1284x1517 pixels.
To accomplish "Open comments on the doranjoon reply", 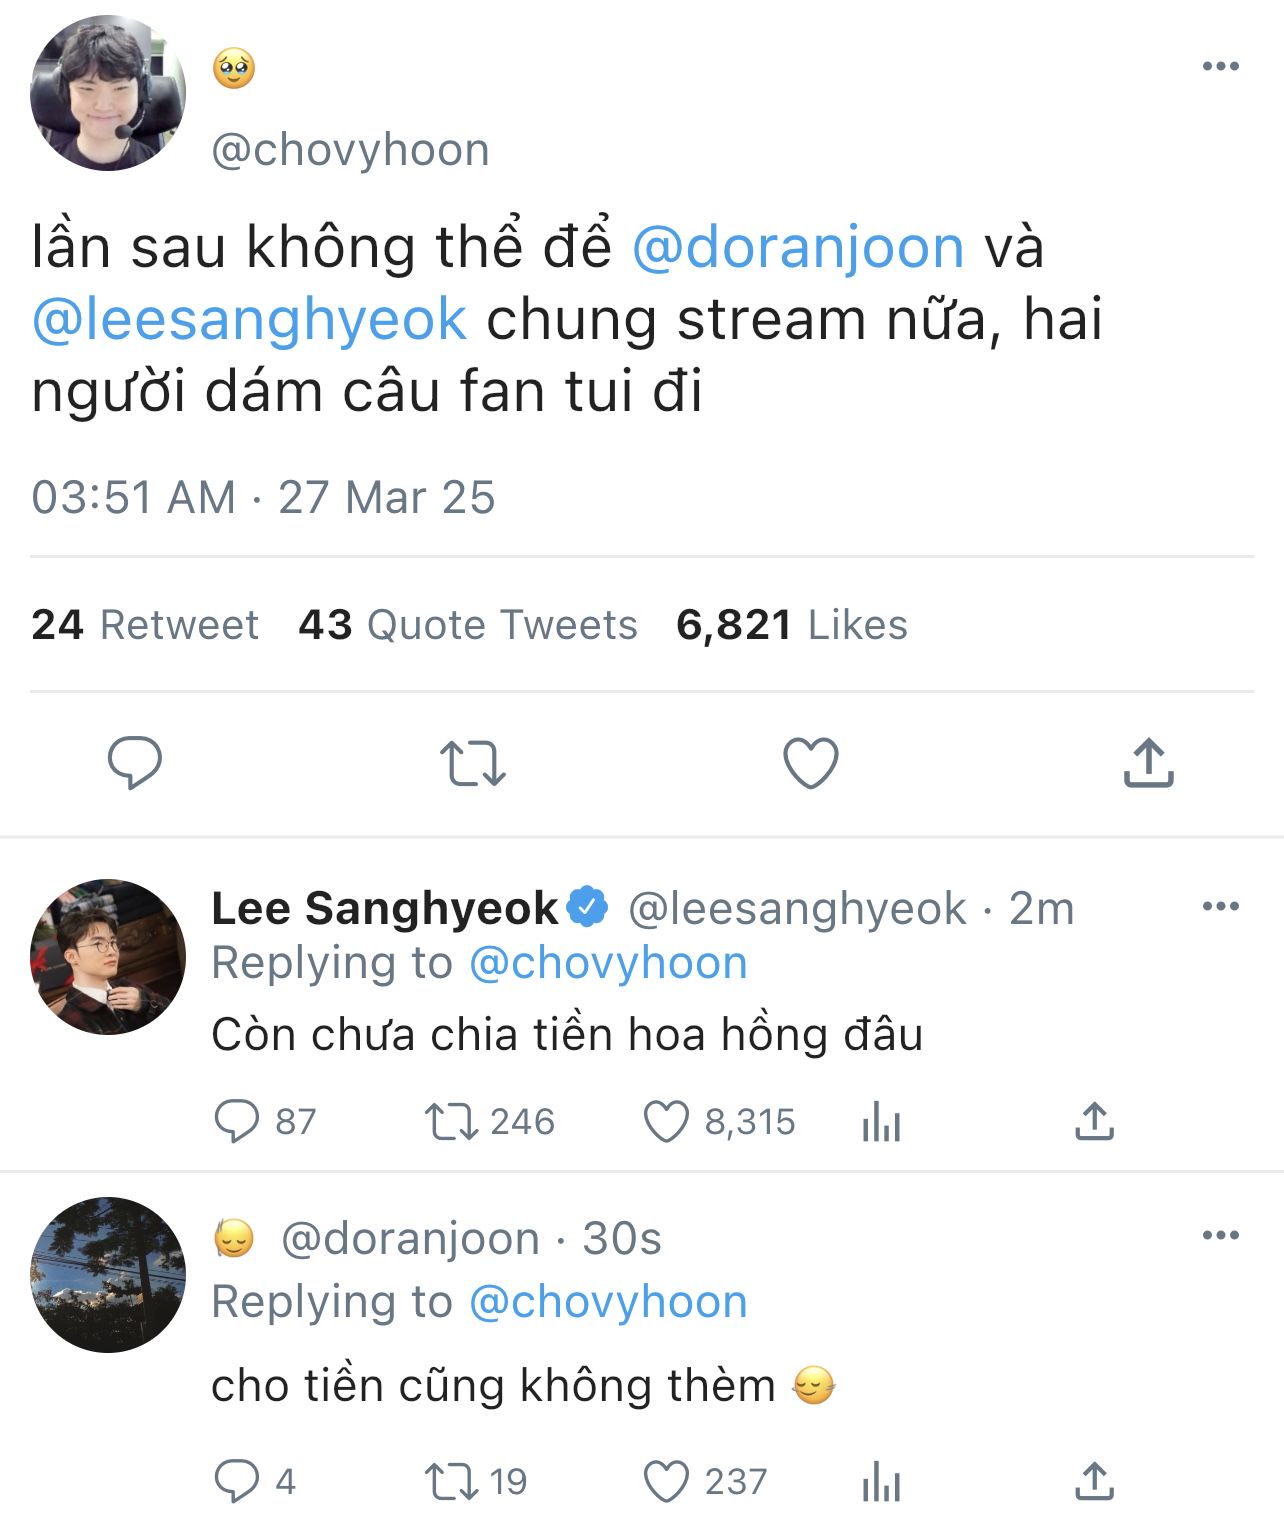I will 237,1481.
